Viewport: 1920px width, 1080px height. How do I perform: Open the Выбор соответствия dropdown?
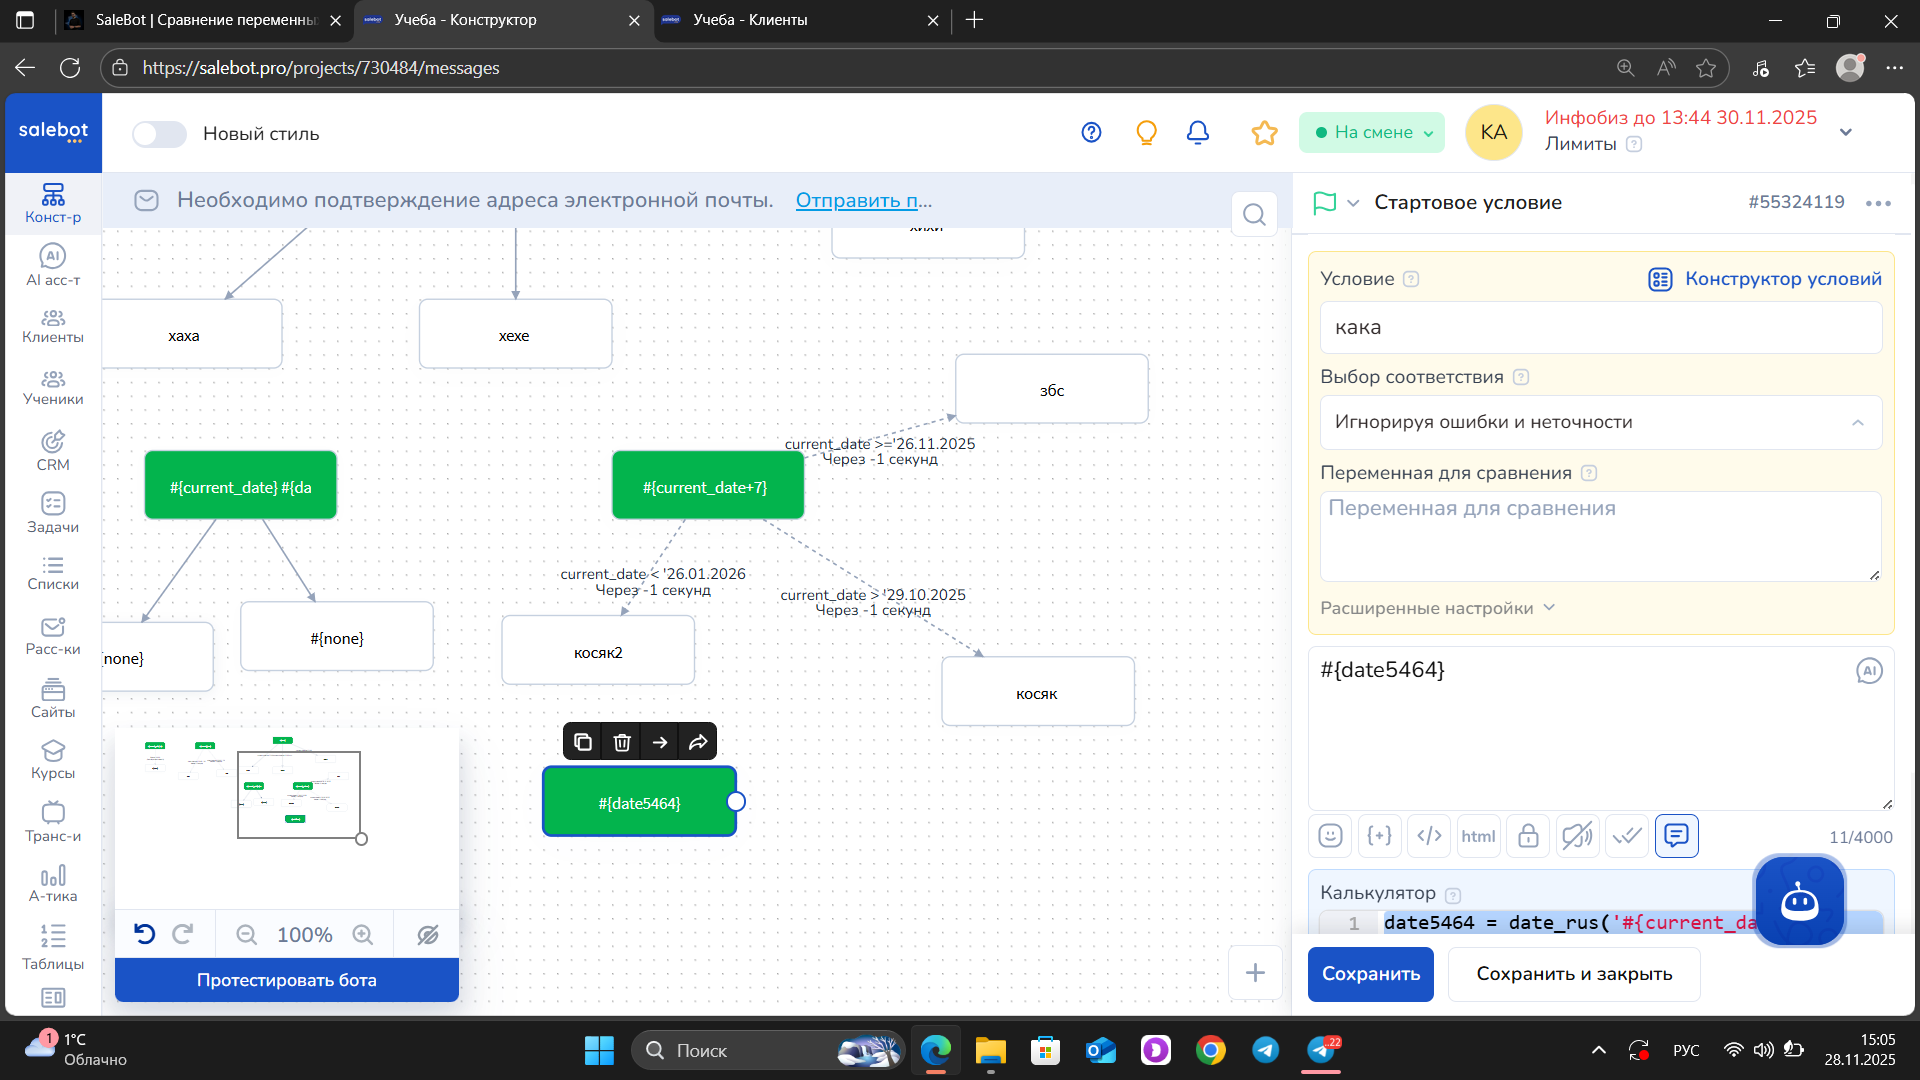coord(1600,422)
